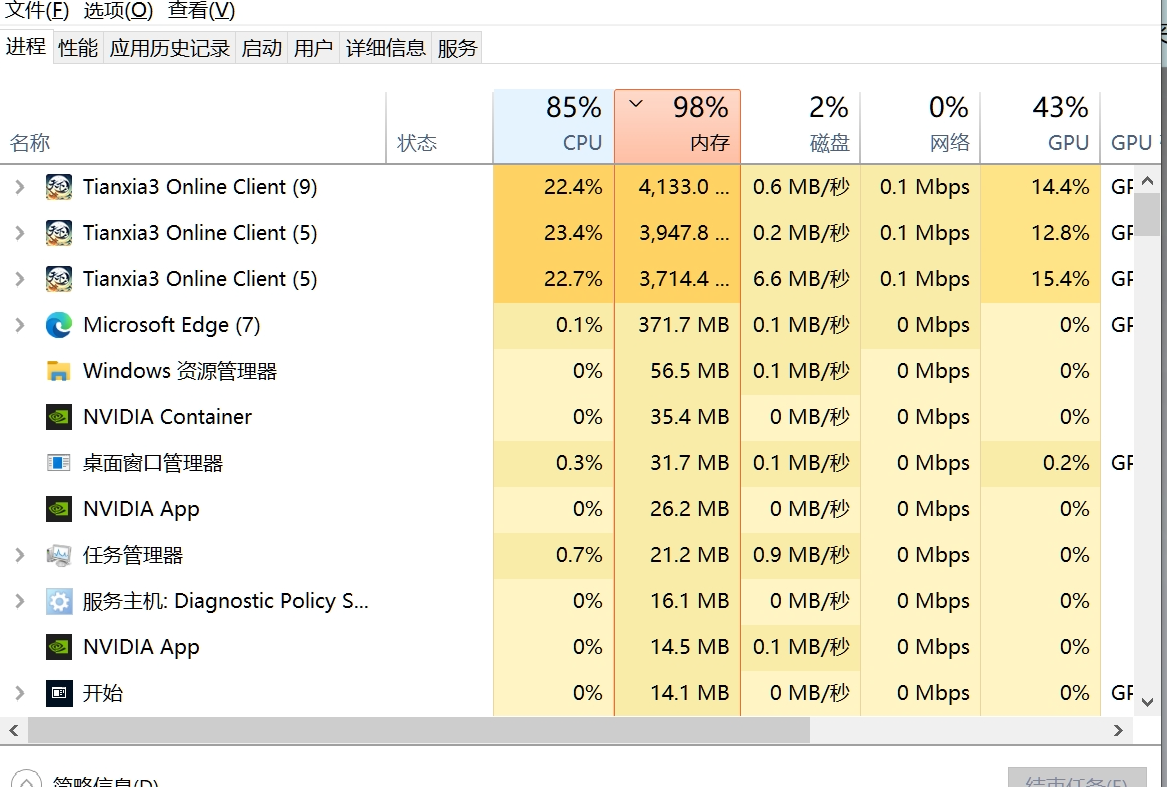Open the 查看(V) menu

tap(201, 11)
